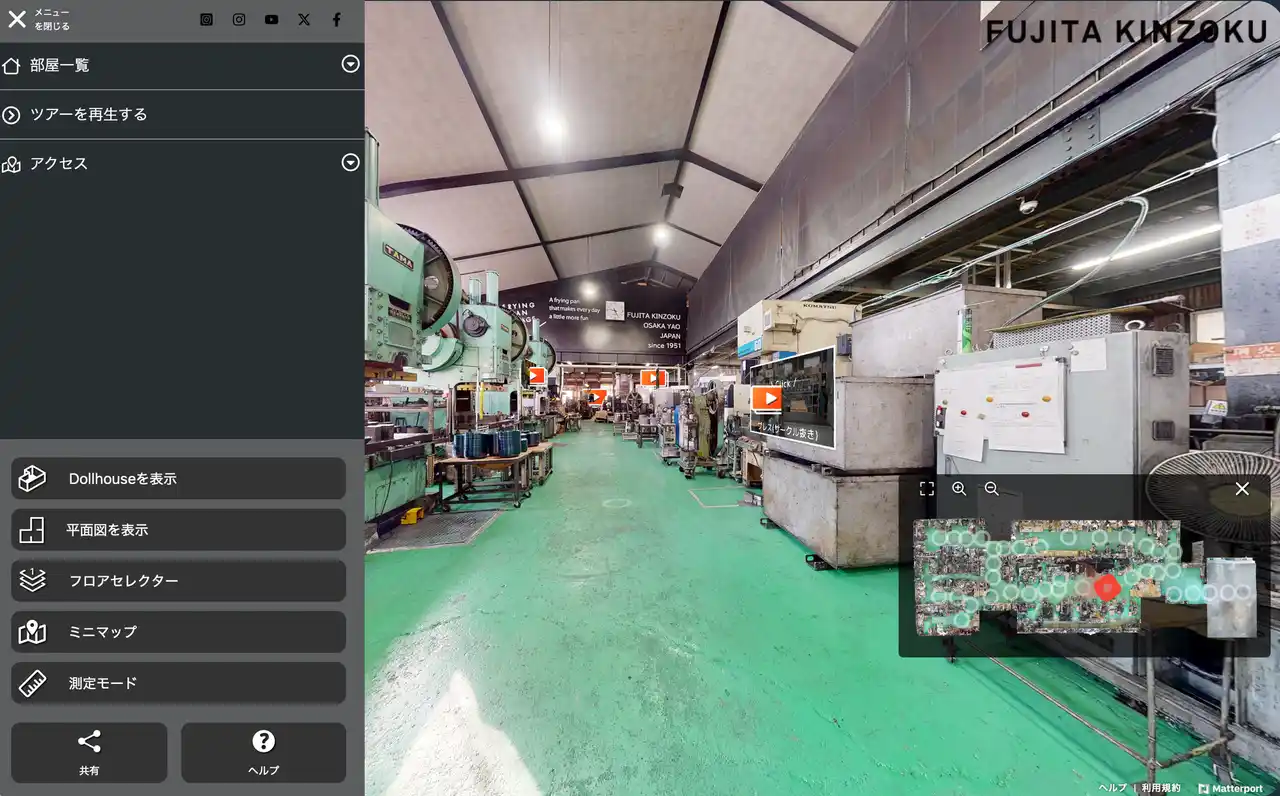The width and height of the screenshot is (1280, 796).
Task: Expand the アクセス section
Action: tap(350, 163)
